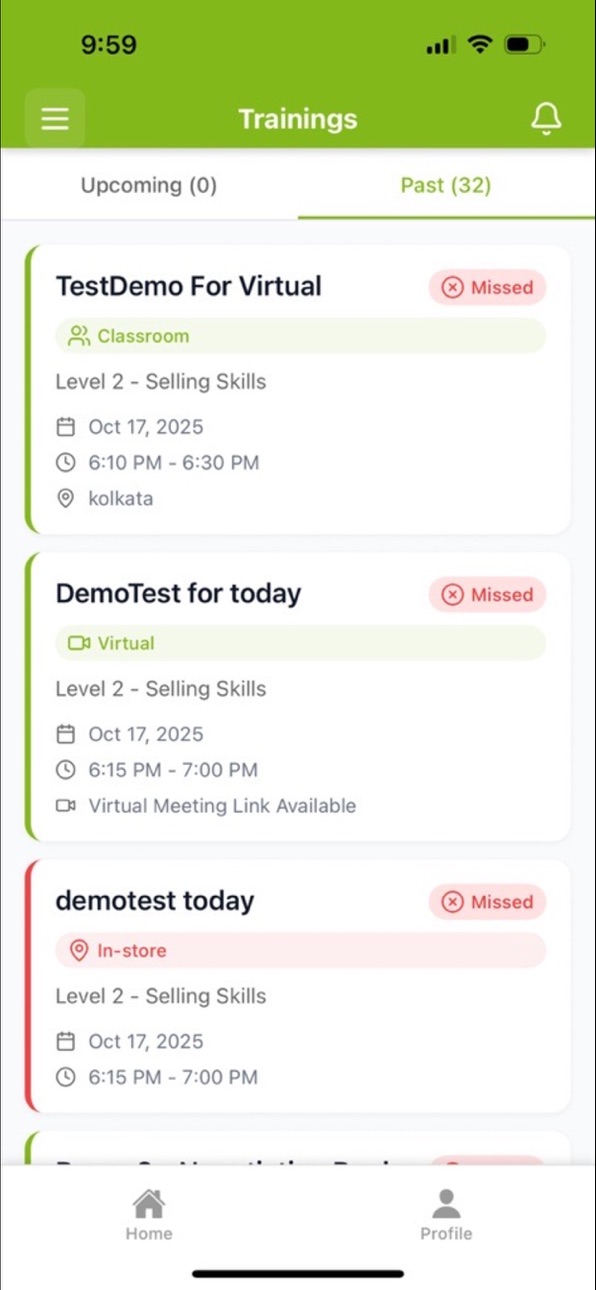Select the Past (32) tab

click(446, 185)
